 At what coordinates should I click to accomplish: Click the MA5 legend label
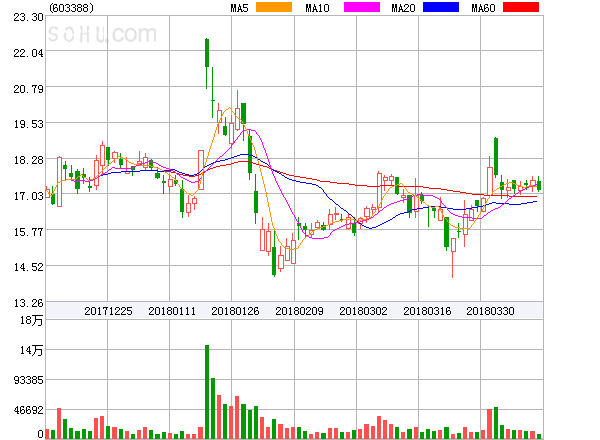(x=240, y=8)
